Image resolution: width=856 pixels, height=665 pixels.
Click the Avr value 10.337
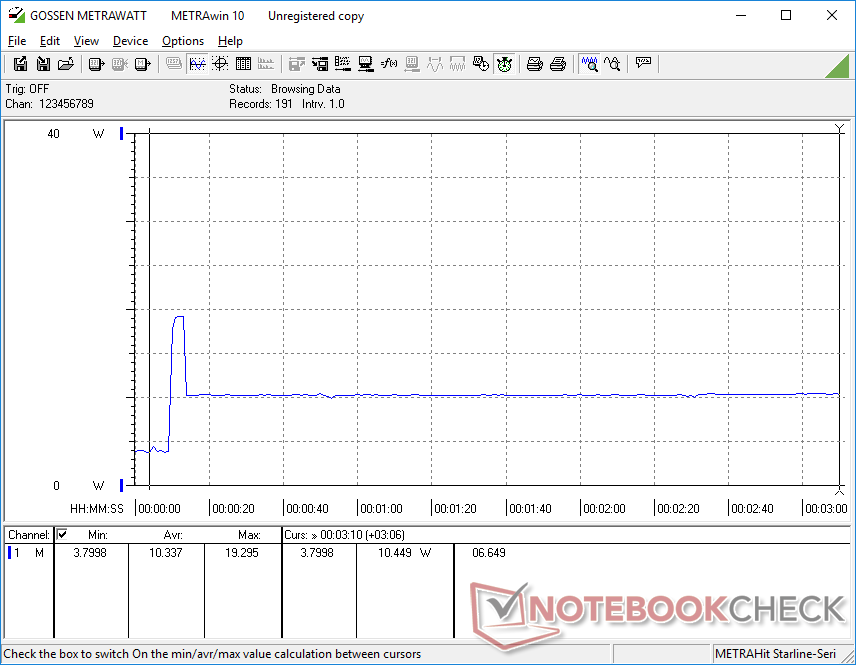[x=165, y=553]
